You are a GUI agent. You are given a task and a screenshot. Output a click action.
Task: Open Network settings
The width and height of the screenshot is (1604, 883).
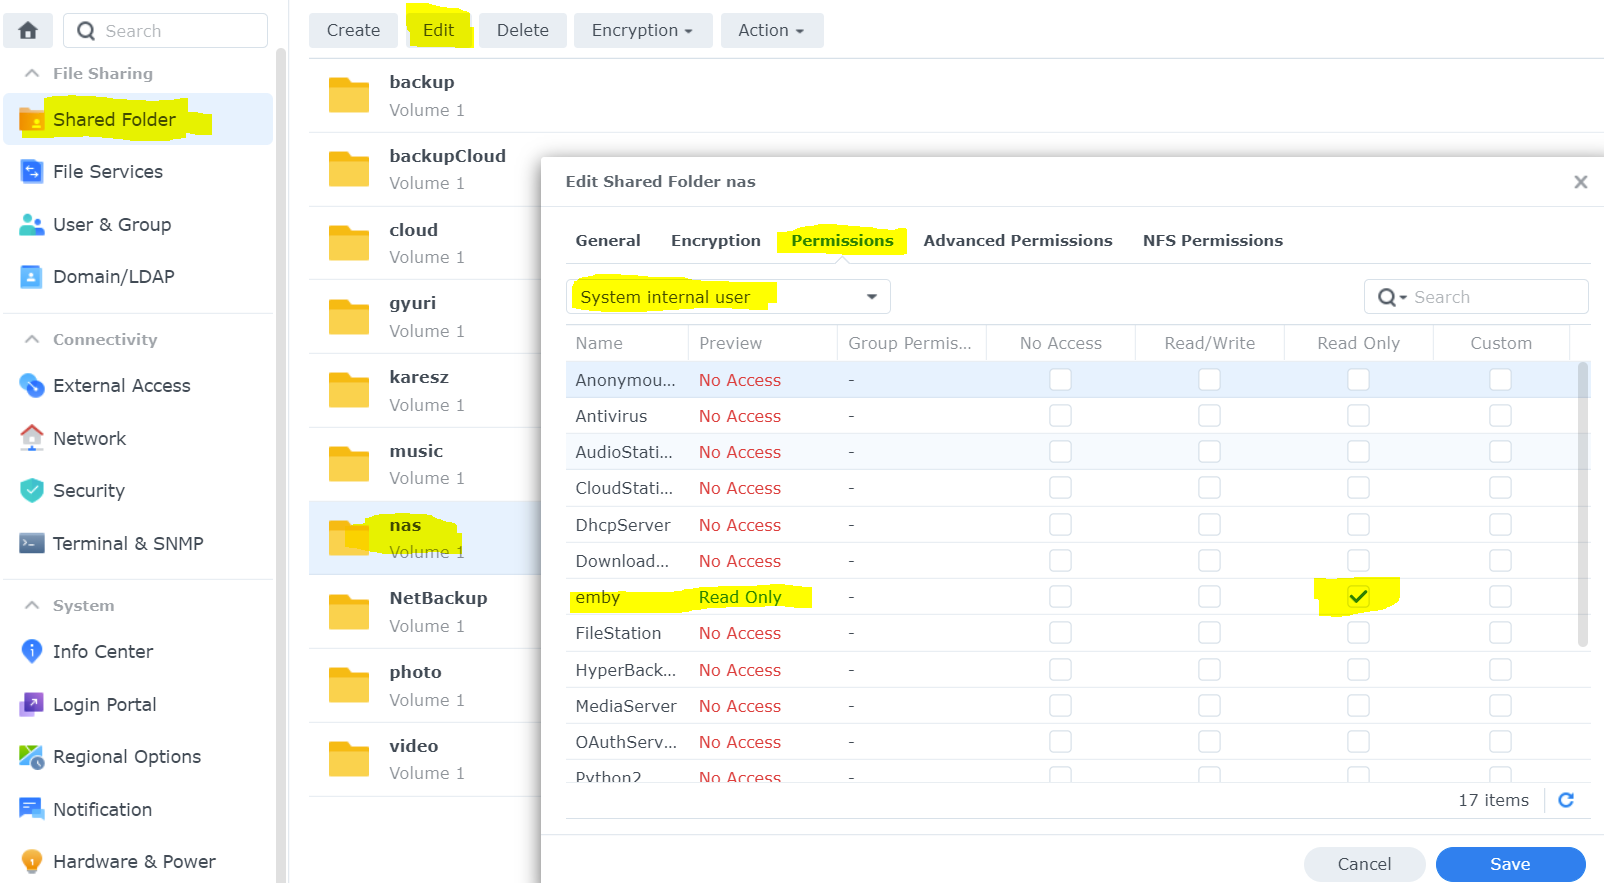pos(138,439)
